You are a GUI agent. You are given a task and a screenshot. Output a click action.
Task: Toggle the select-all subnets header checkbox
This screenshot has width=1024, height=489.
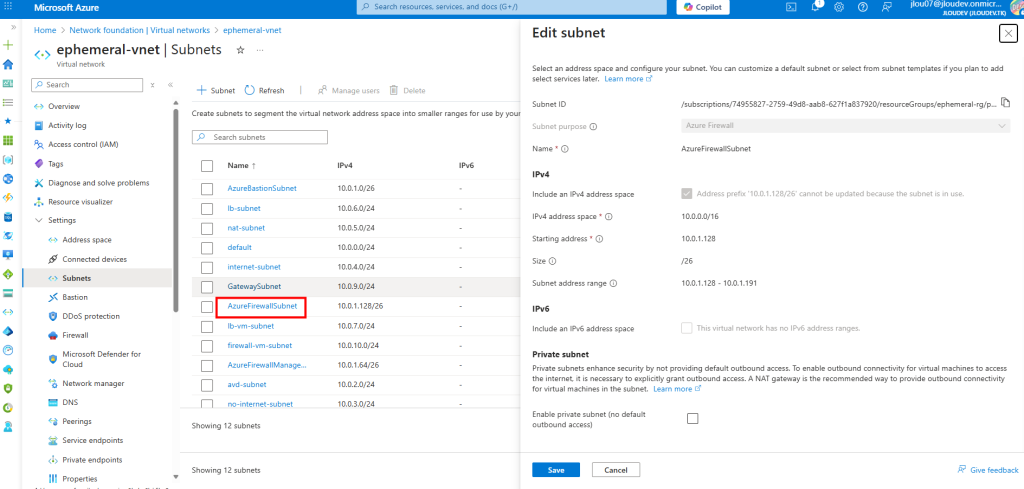coord(207,166)
